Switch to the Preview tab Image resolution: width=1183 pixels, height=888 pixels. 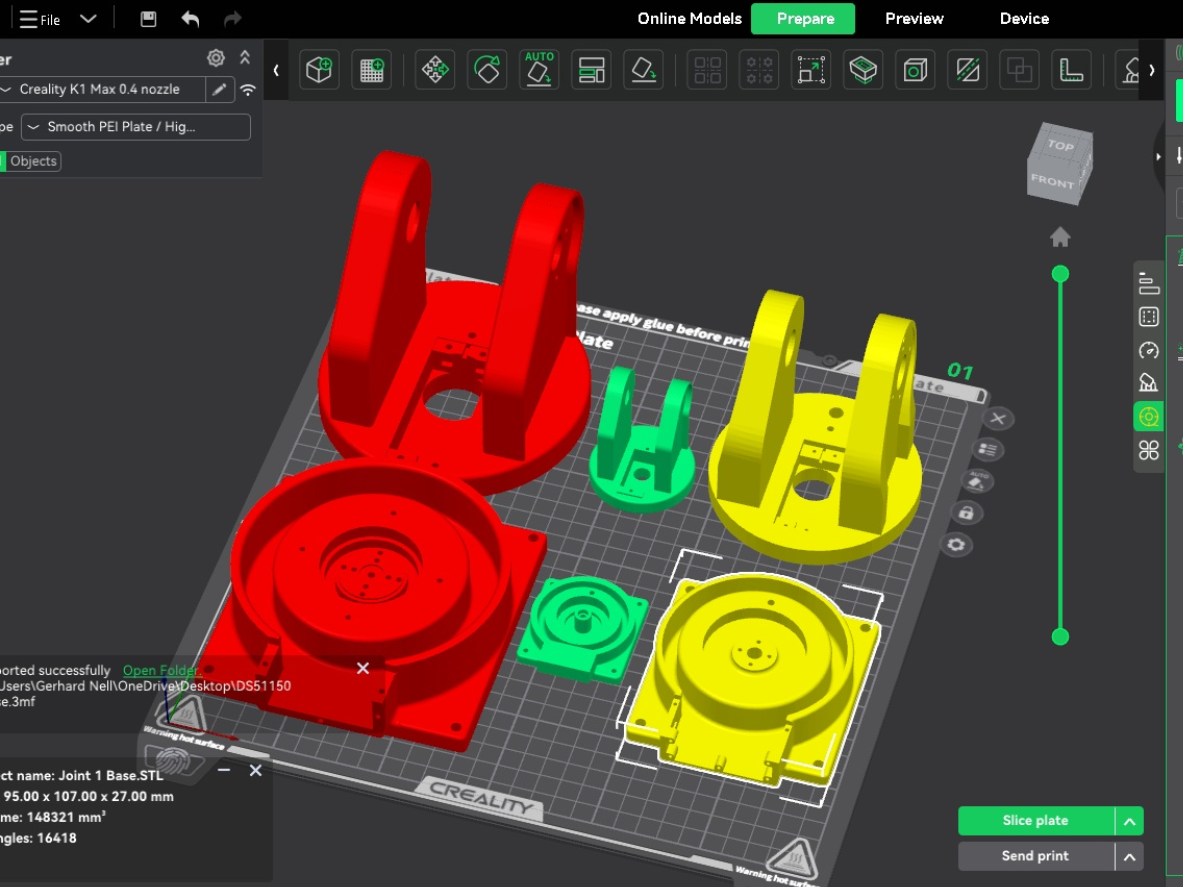click(x=914, y=19)
